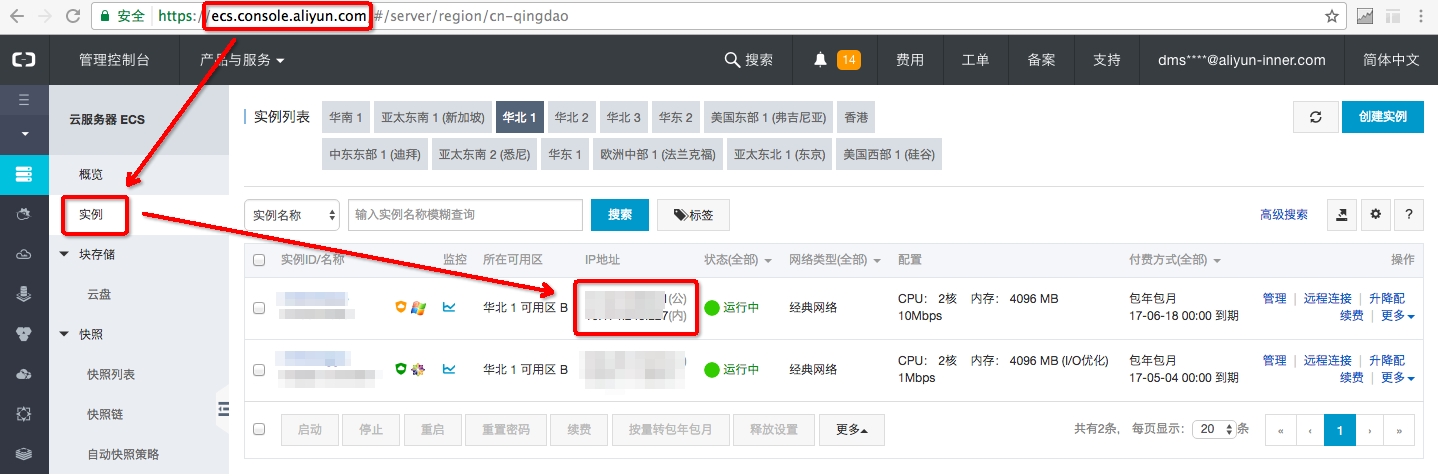Open the bracketed square icon in left rail
This screenshot has height=474, width=1438.
[x=24, y=414]
